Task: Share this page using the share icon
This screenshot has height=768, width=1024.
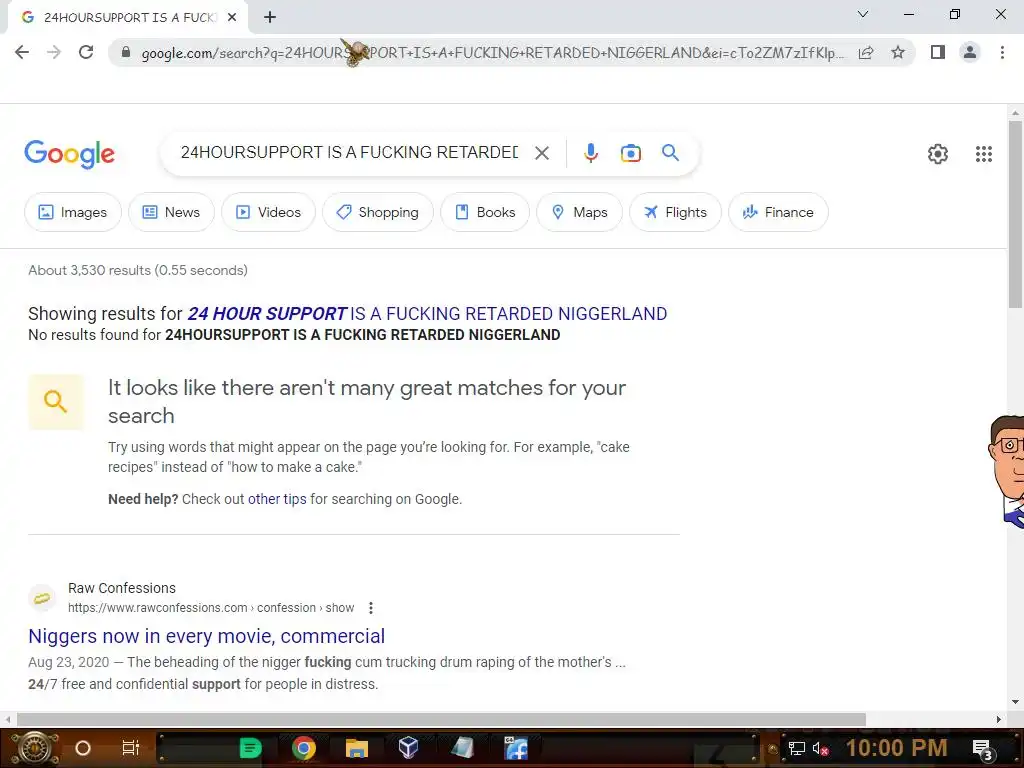Action: (866, 52)
